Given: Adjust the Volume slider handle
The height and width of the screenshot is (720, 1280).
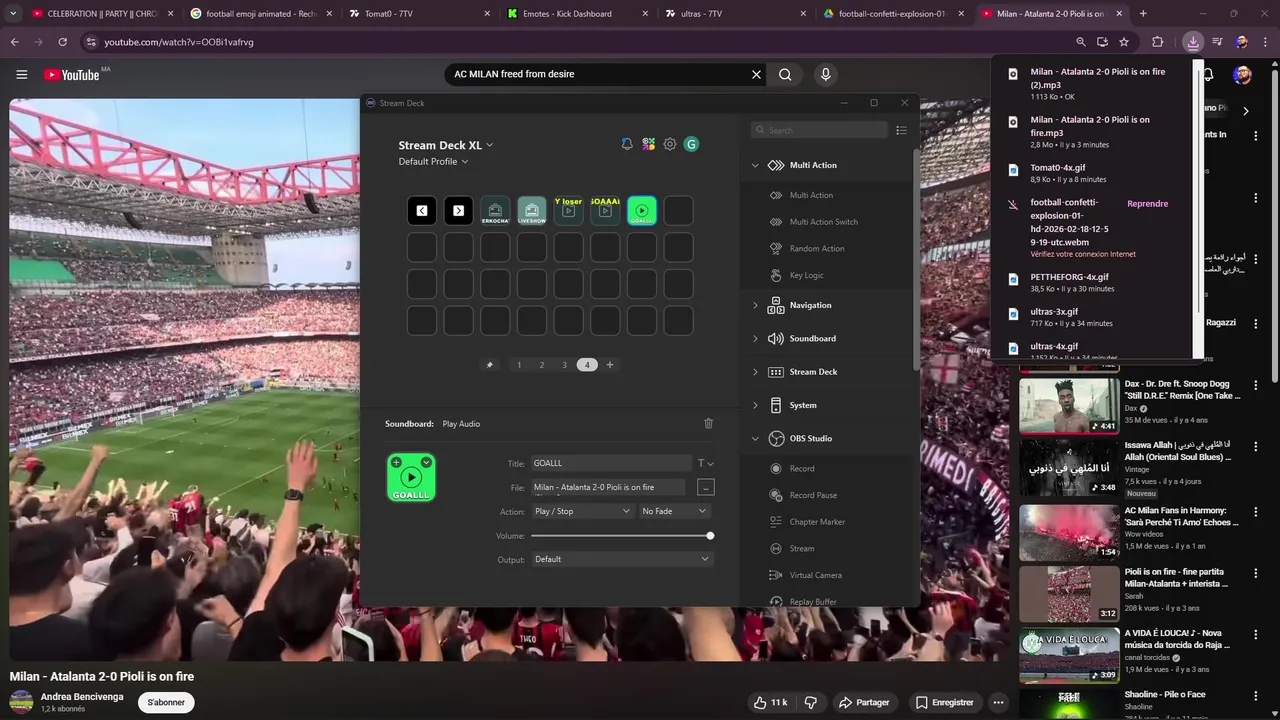Looking at the screenshot, I should pyautogui.click(x=710, y=536).
